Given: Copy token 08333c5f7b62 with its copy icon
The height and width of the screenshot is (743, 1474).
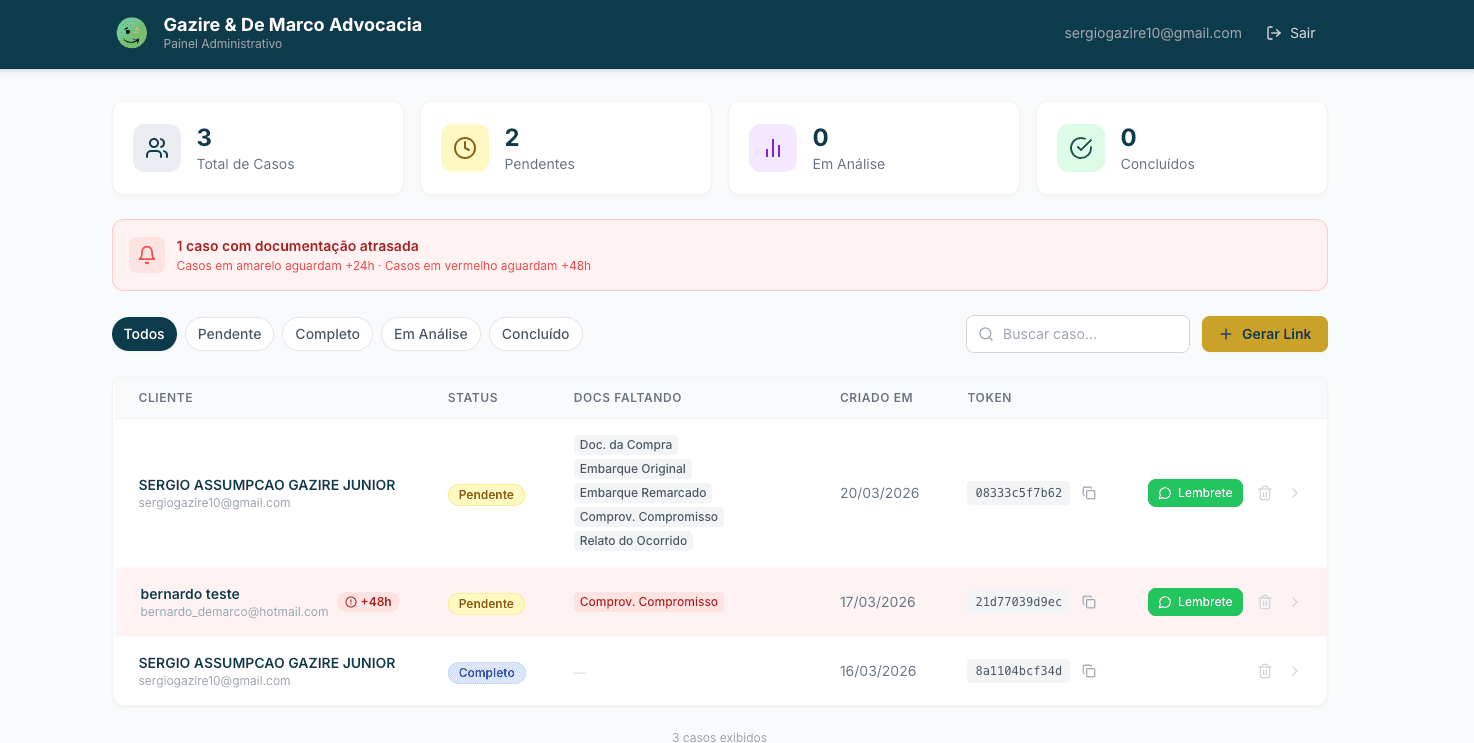Looking at the screenshot, I should [1089, 493].
